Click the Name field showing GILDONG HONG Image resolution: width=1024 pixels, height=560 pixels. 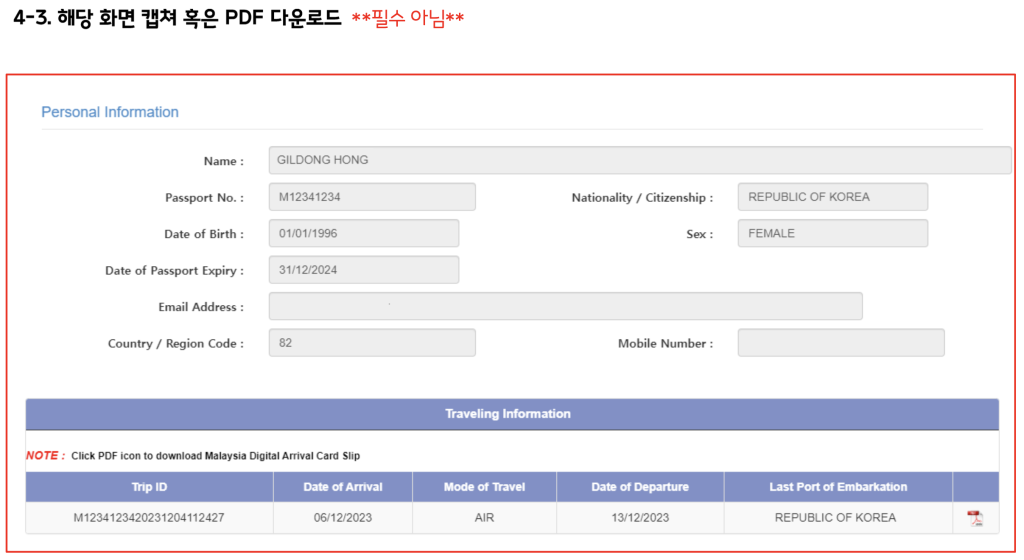[x=640, y=160]
